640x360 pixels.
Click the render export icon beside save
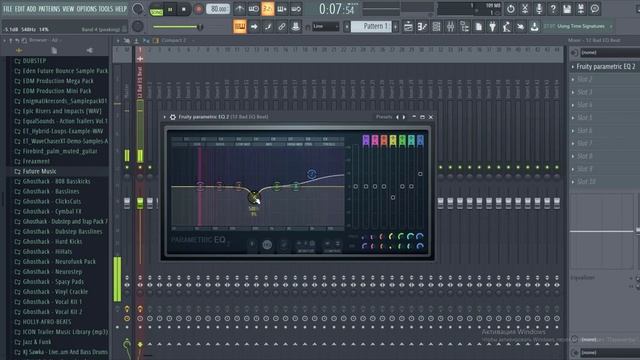581,9
